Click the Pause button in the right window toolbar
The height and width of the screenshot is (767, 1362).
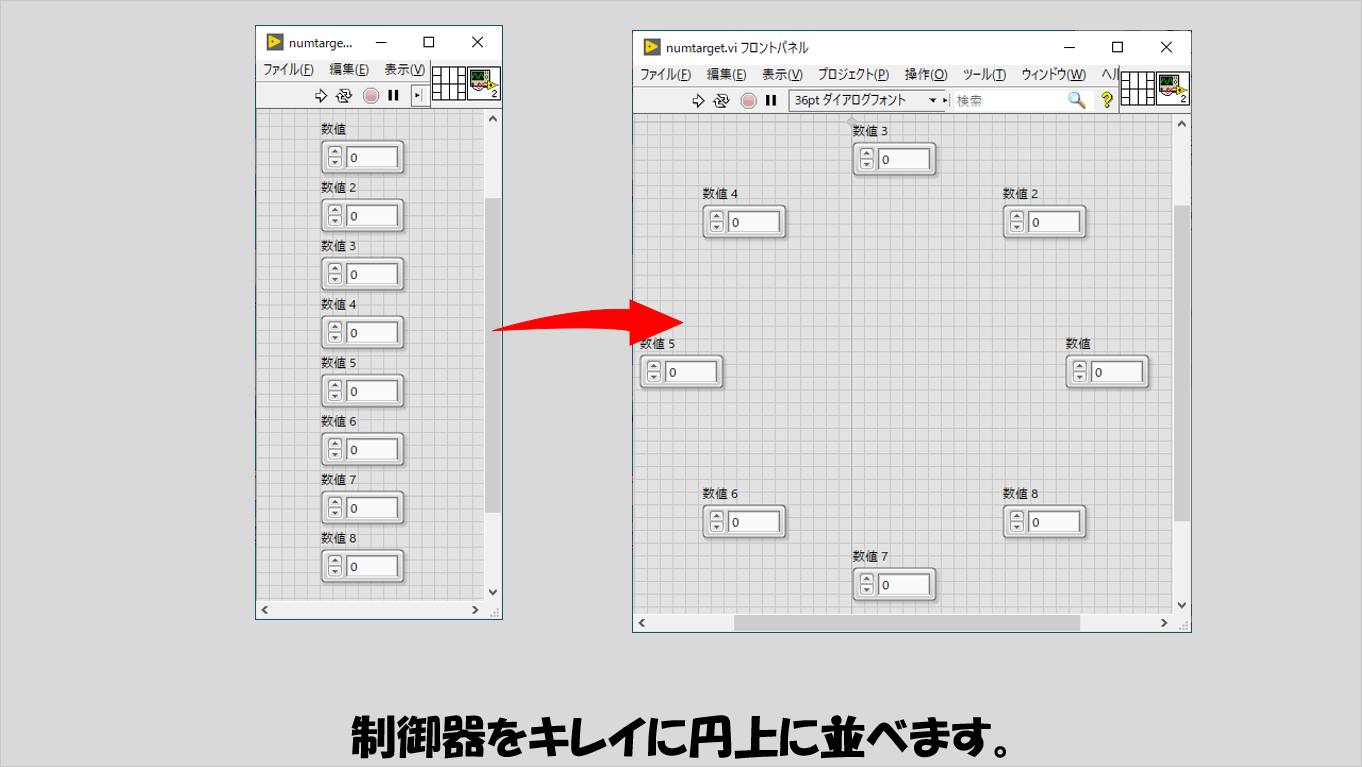pyautogui.click(x=771, y=100)
